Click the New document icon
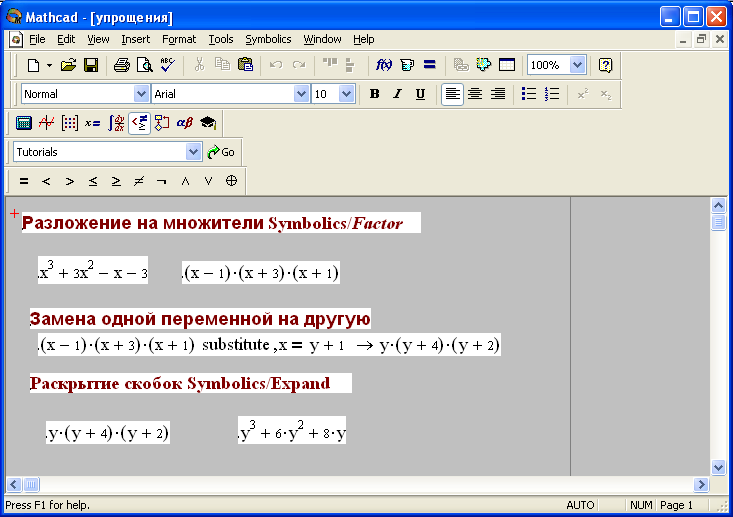Screen dimensions: 733x517 click(x=33, y=65)
